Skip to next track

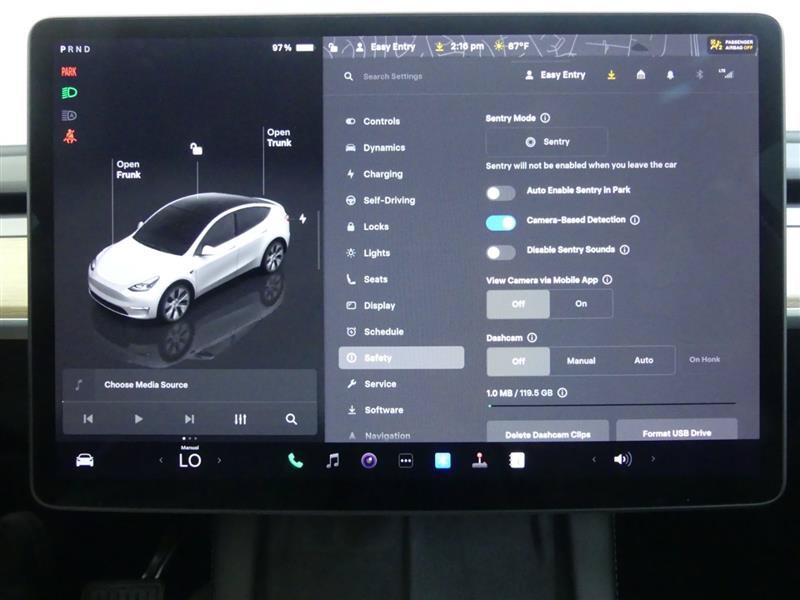(189, 419)
